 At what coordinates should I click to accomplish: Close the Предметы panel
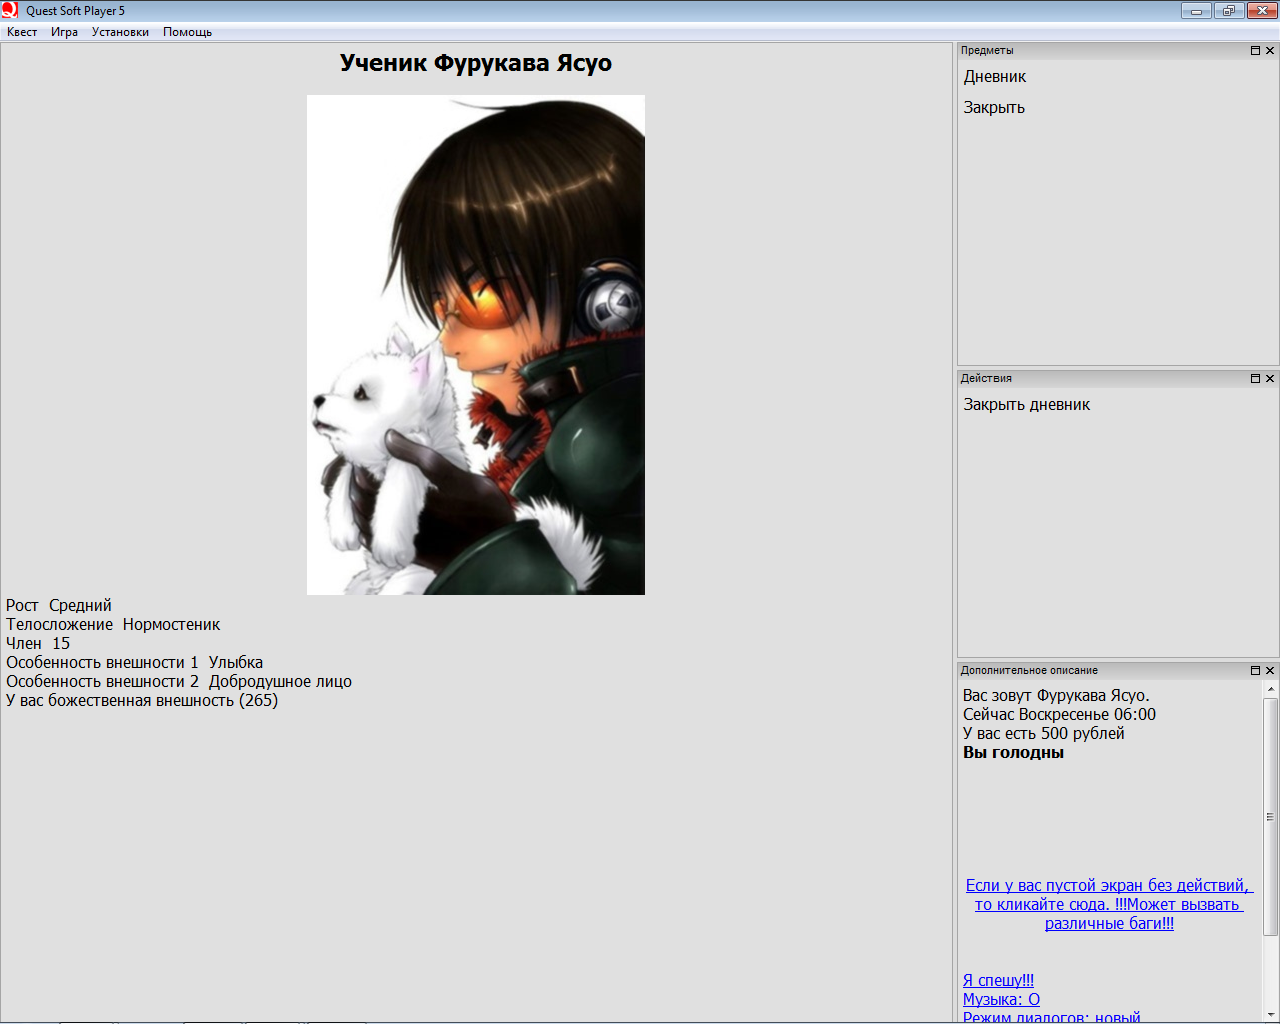point(1270,50)
